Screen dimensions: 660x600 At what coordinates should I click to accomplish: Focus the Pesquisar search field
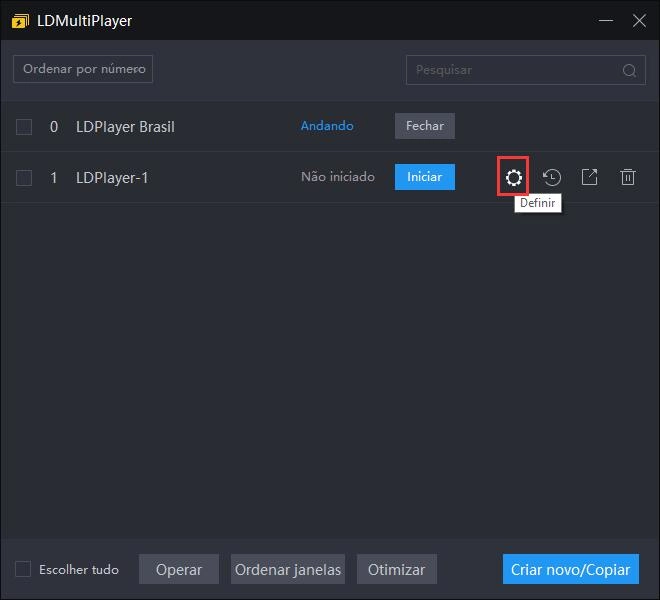(x=526, y=70)
